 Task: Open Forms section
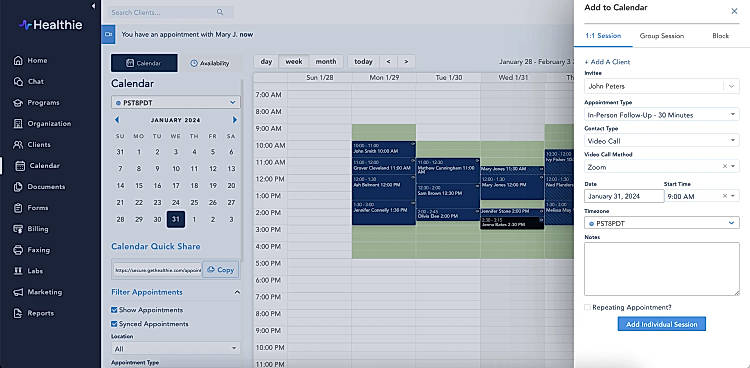[x=31, y=208]
